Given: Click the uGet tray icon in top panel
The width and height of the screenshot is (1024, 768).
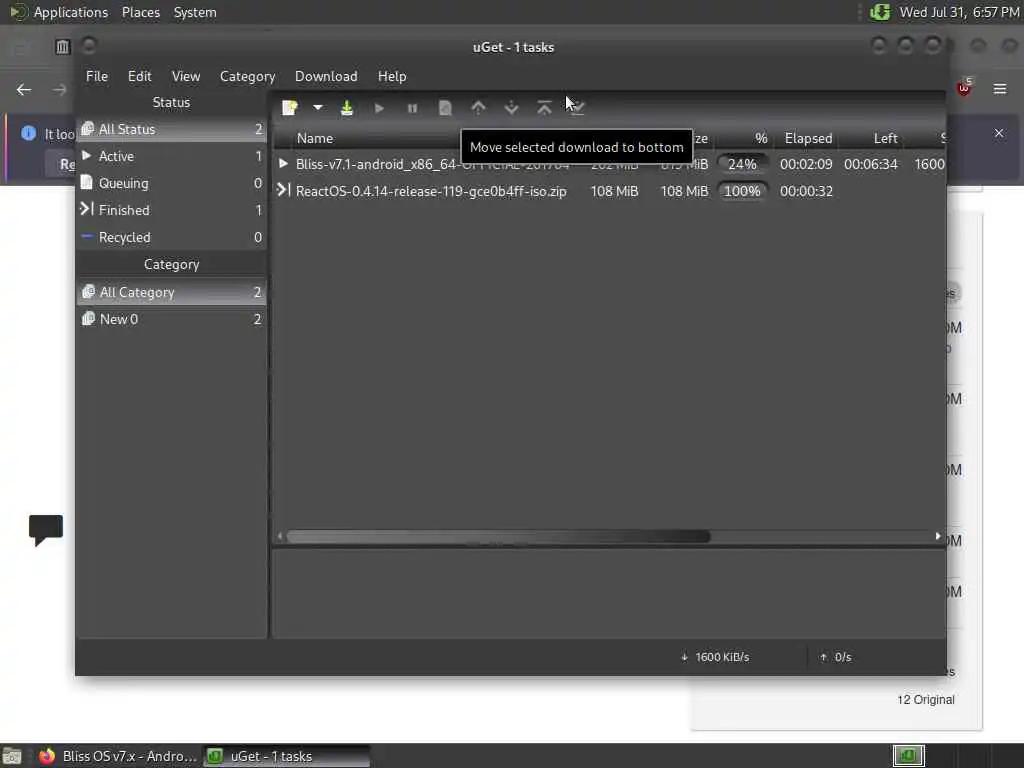Looking at the screenshot, I should click(x=880, y=12).
